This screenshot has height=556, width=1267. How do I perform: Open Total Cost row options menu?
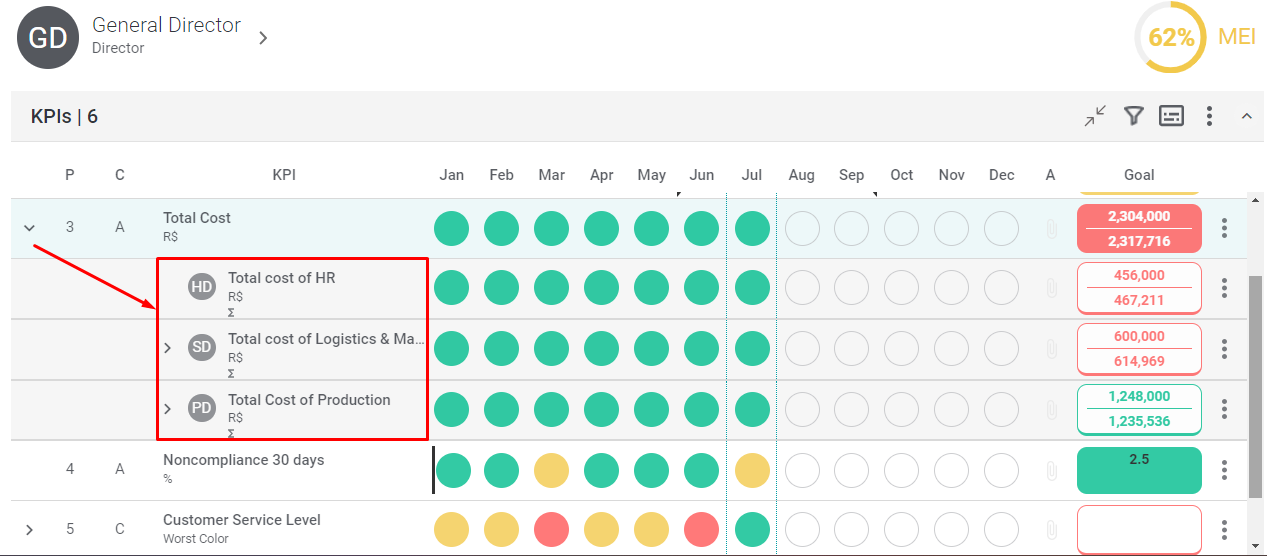(1224, 228)
